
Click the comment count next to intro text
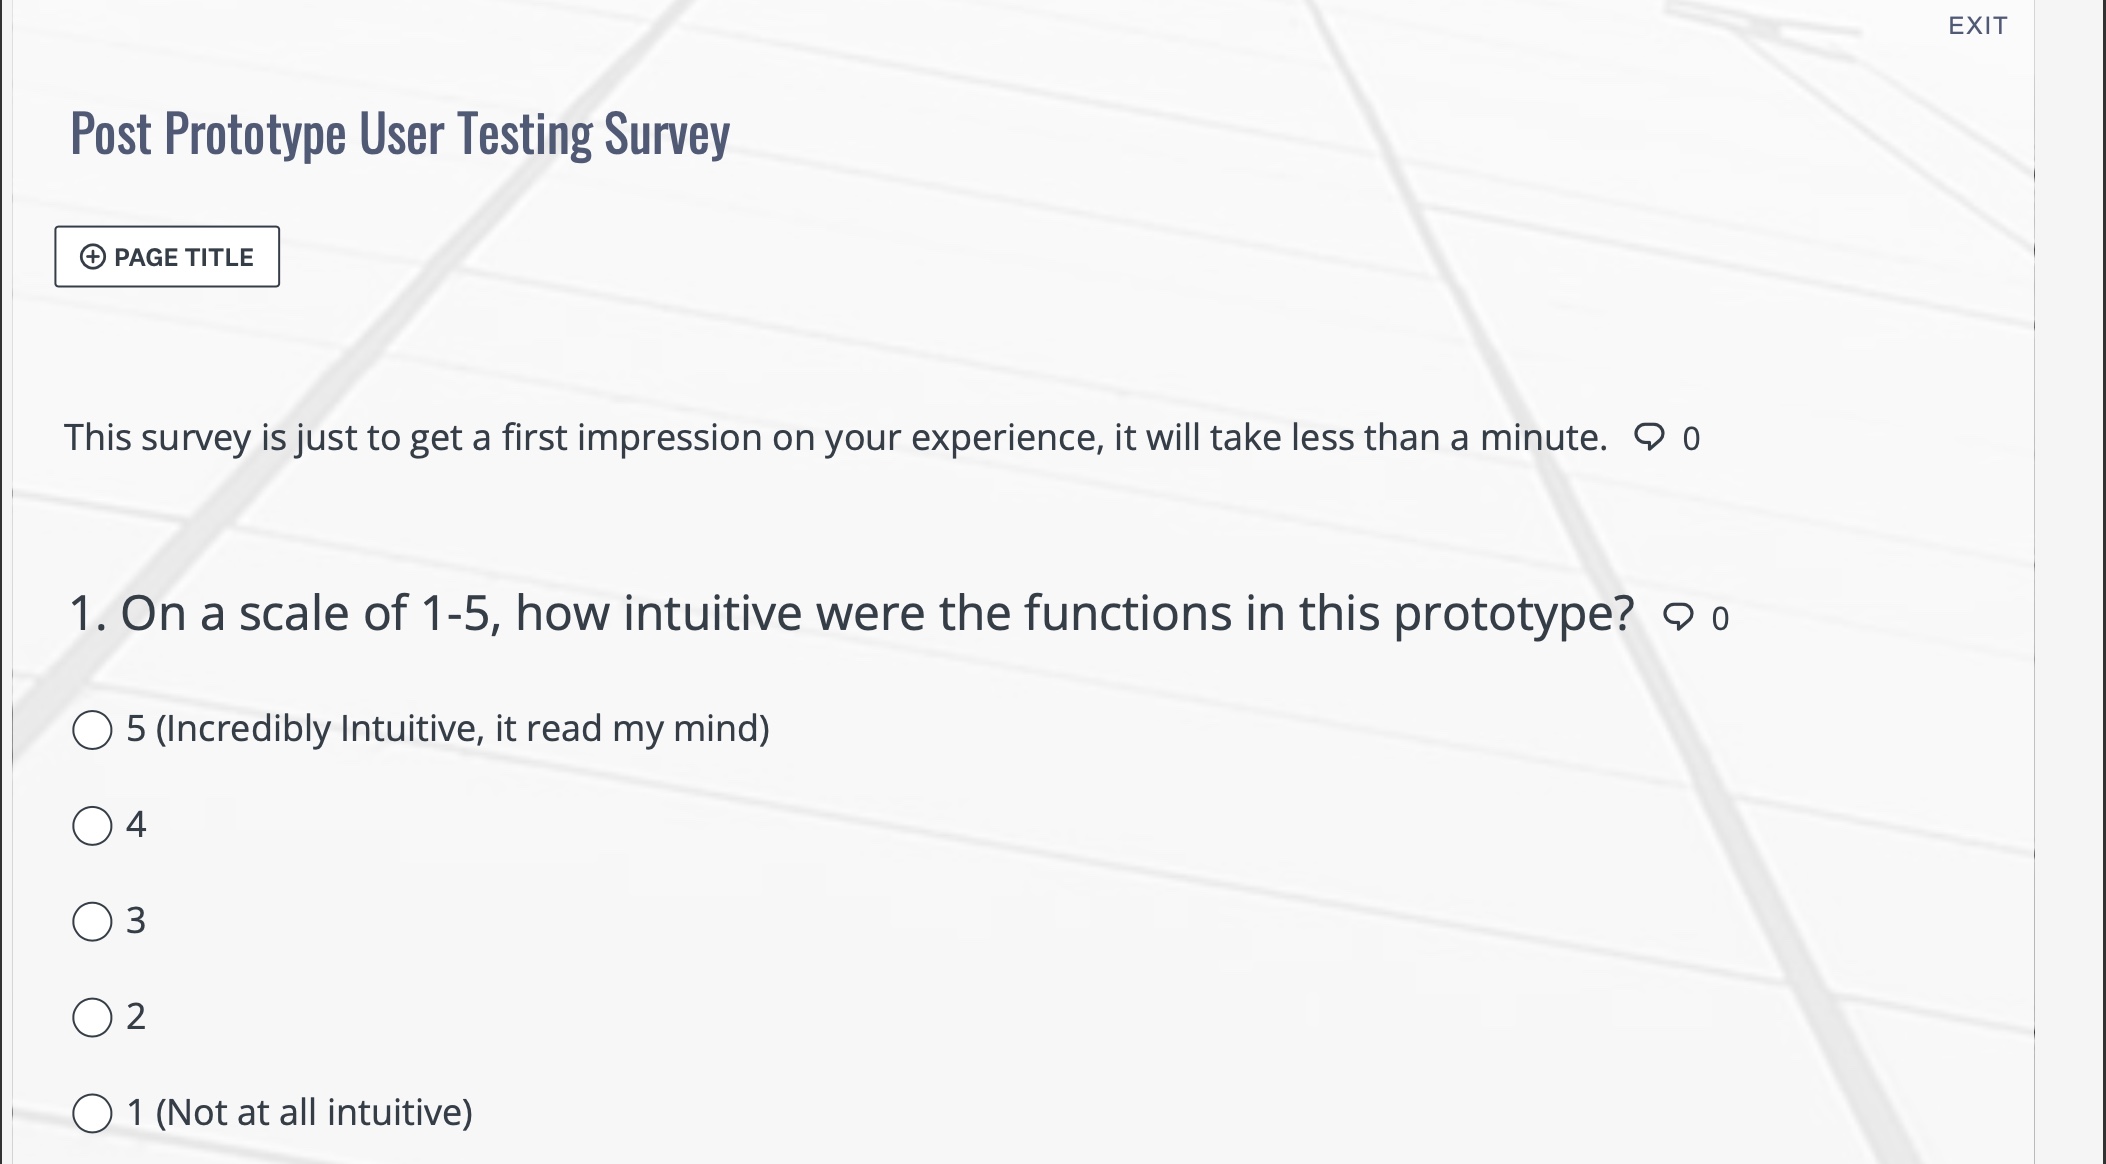pos(1691,438)
